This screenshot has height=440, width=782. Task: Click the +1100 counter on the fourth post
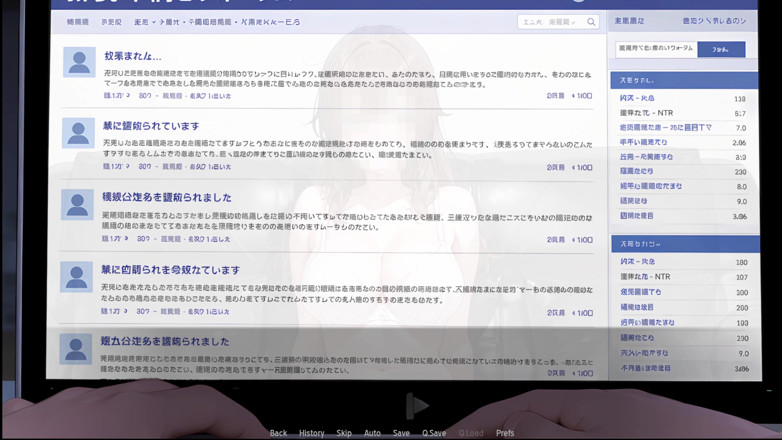click(x=582, y=313)
